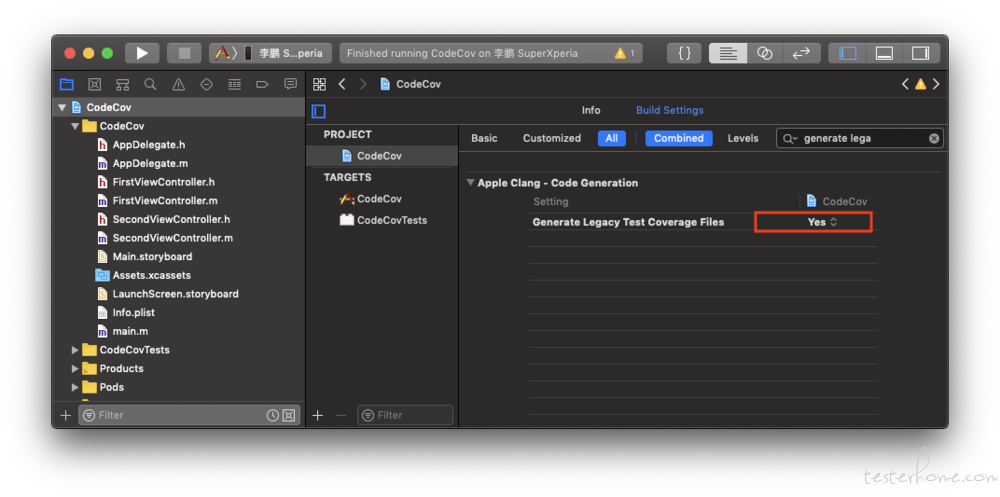Switch to the Build Settings tab
Screen dimensions: 1000x497
click(670, 110)
